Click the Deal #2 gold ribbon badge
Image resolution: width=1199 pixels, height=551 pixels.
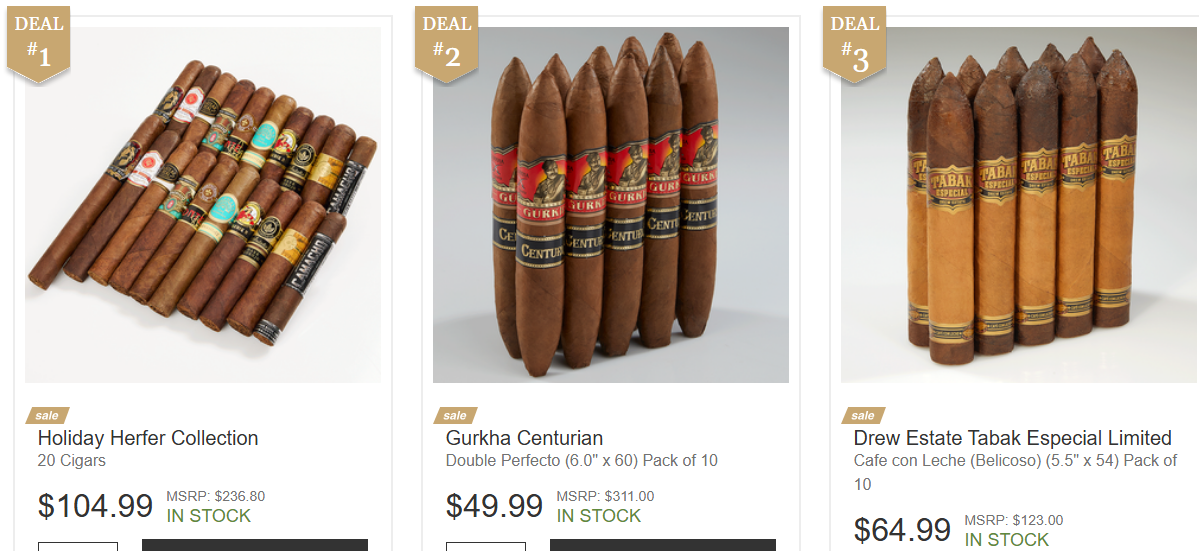point(447,44)
